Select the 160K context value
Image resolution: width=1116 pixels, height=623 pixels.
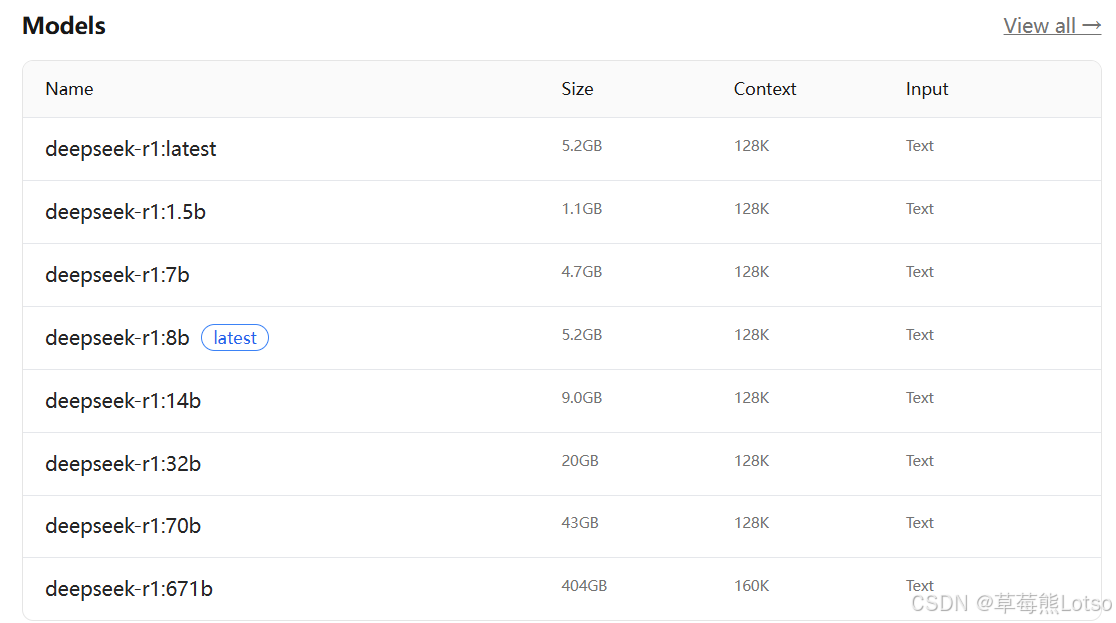click(752, 585)
